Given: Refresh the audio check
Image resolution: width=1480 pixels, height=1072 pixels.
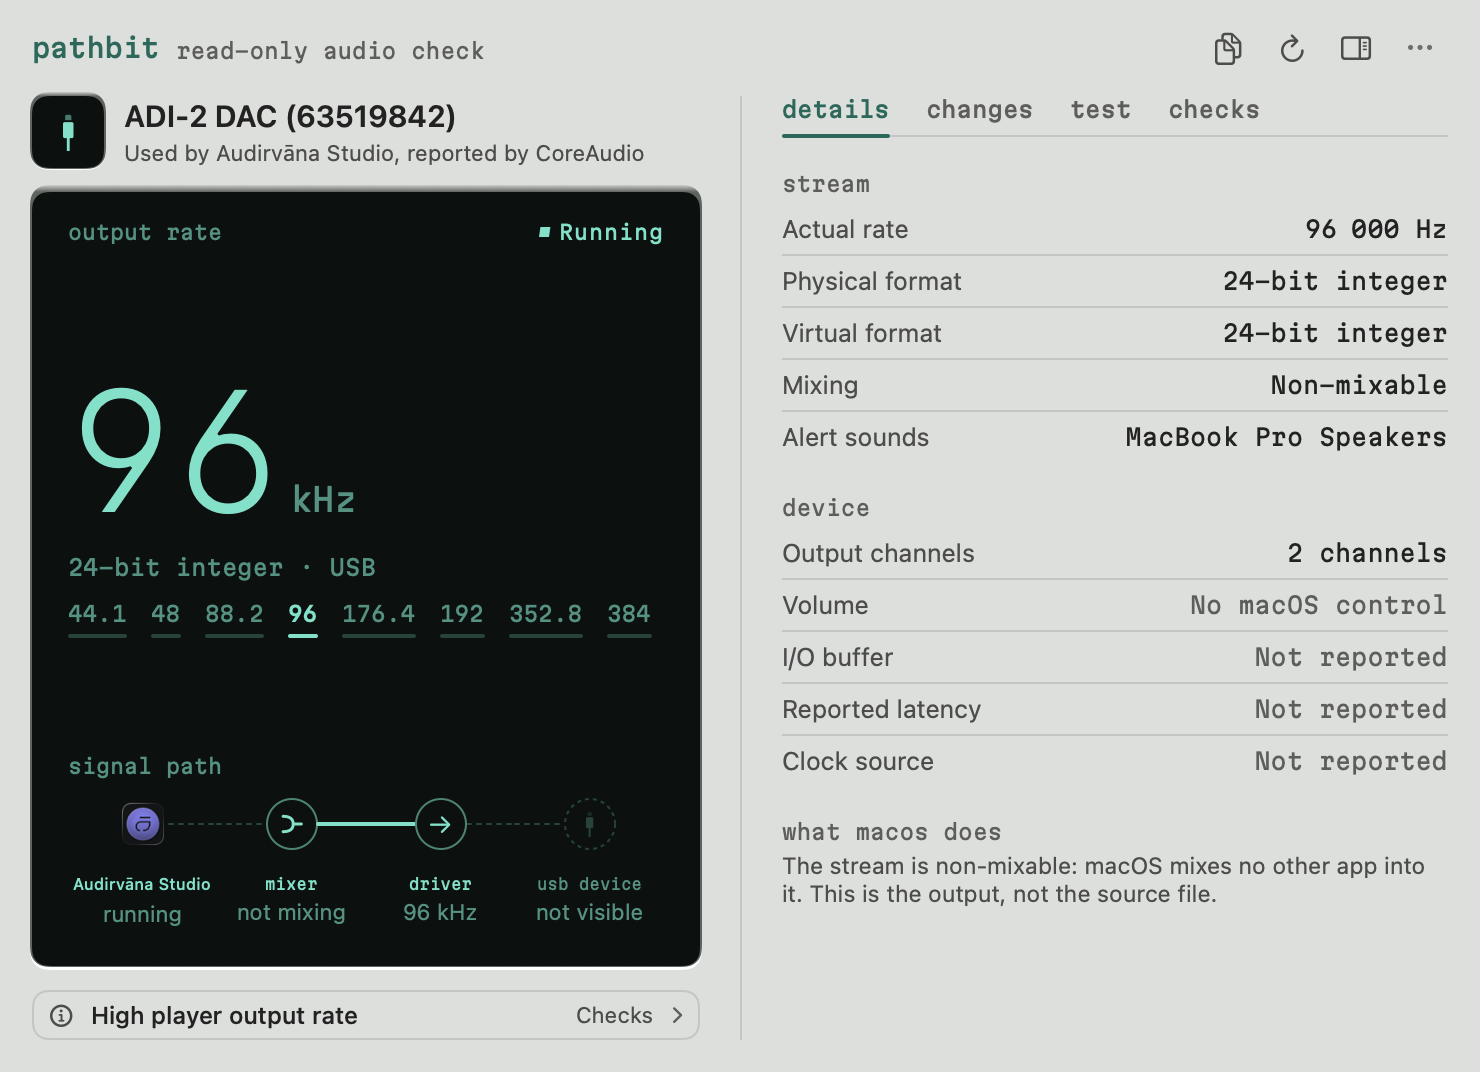Looking at the screenshot, I should tap(1292, 48).
